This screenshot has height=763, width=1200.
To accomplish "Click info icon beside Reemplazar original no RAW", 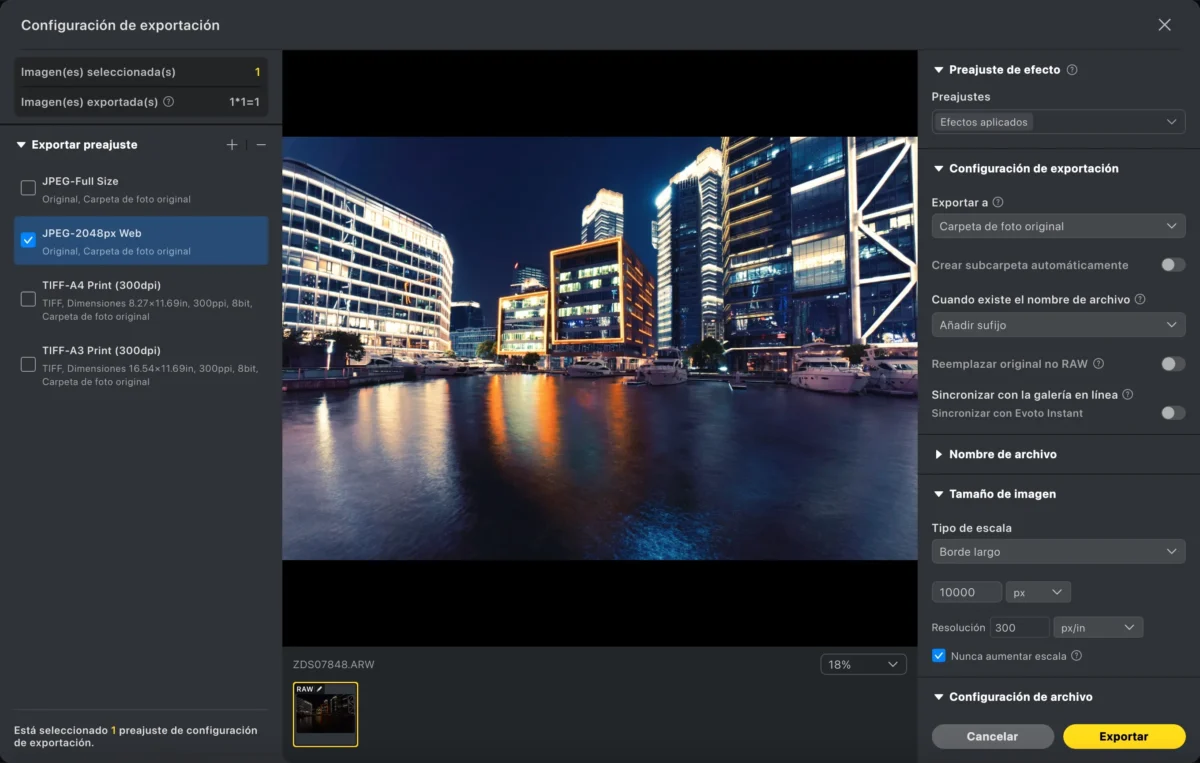I will click(1098, 364).
